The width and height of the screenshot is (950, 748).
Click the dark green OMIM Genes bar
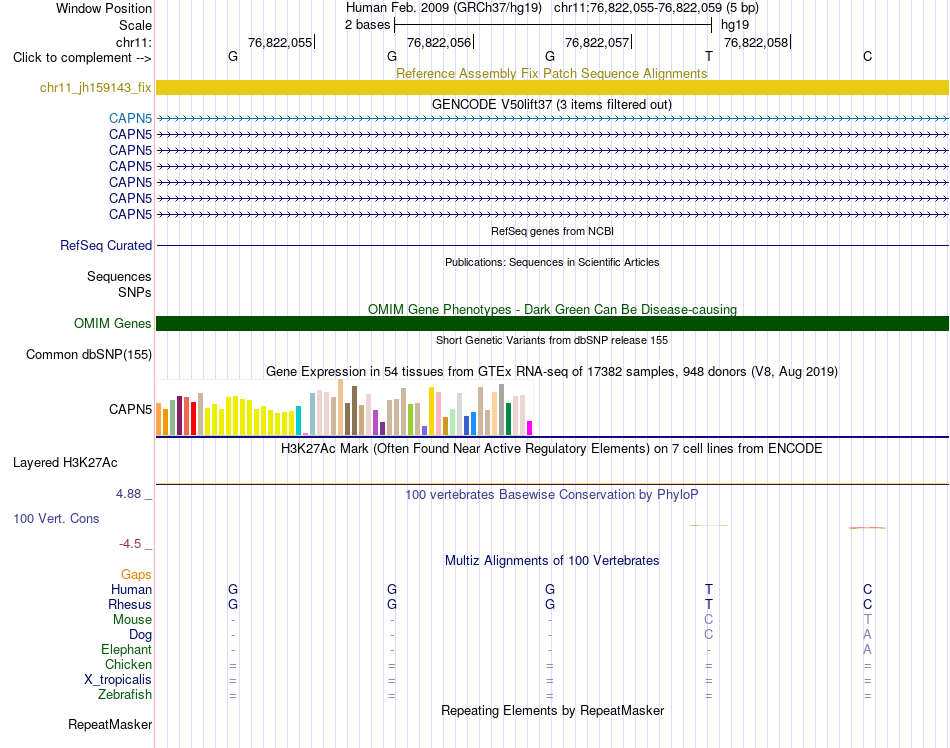point(552,323)
